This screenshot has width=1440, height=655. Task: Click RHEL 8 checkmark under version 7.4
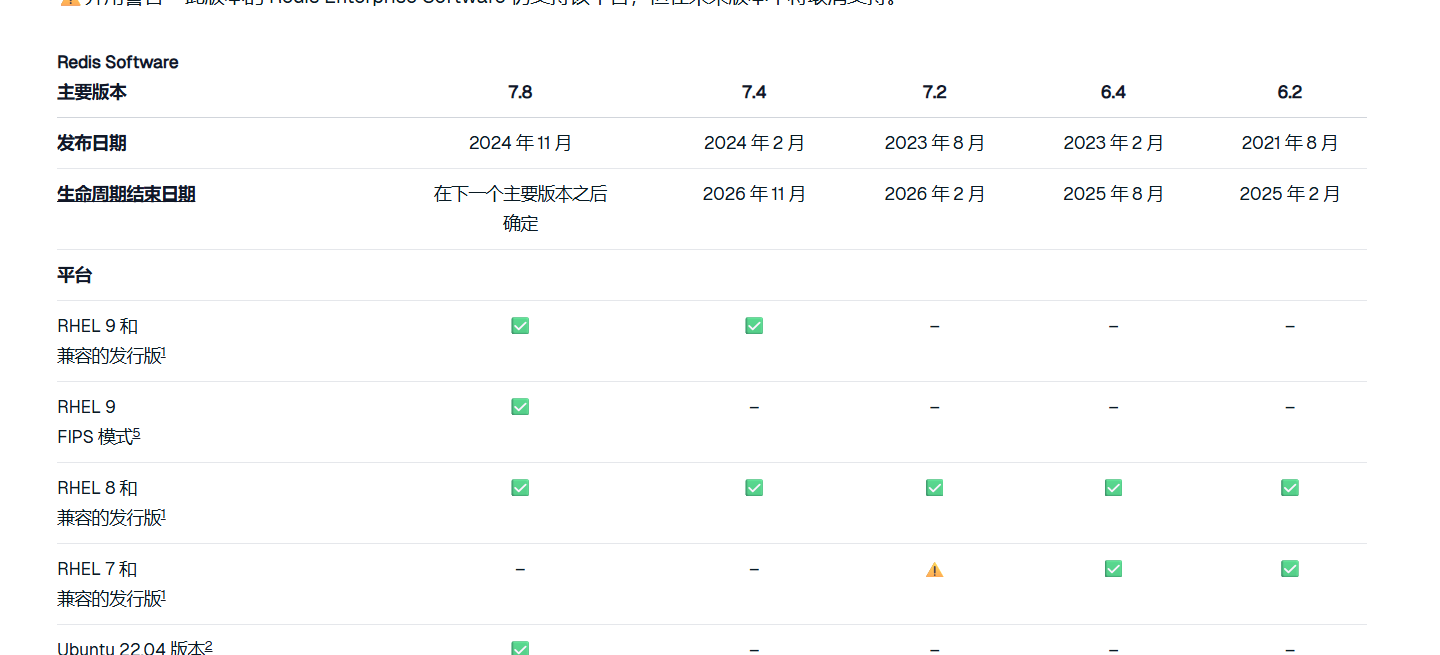click(754, 488)
